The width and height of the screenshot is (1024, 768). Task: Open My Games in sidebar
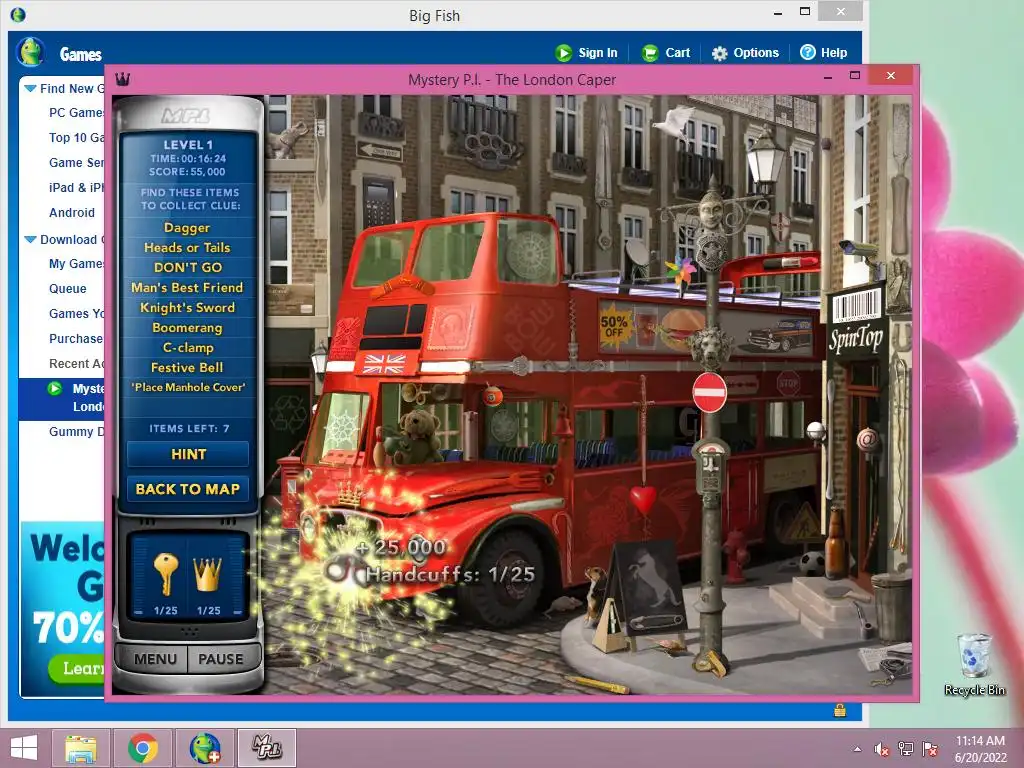[x=76, y=264]
